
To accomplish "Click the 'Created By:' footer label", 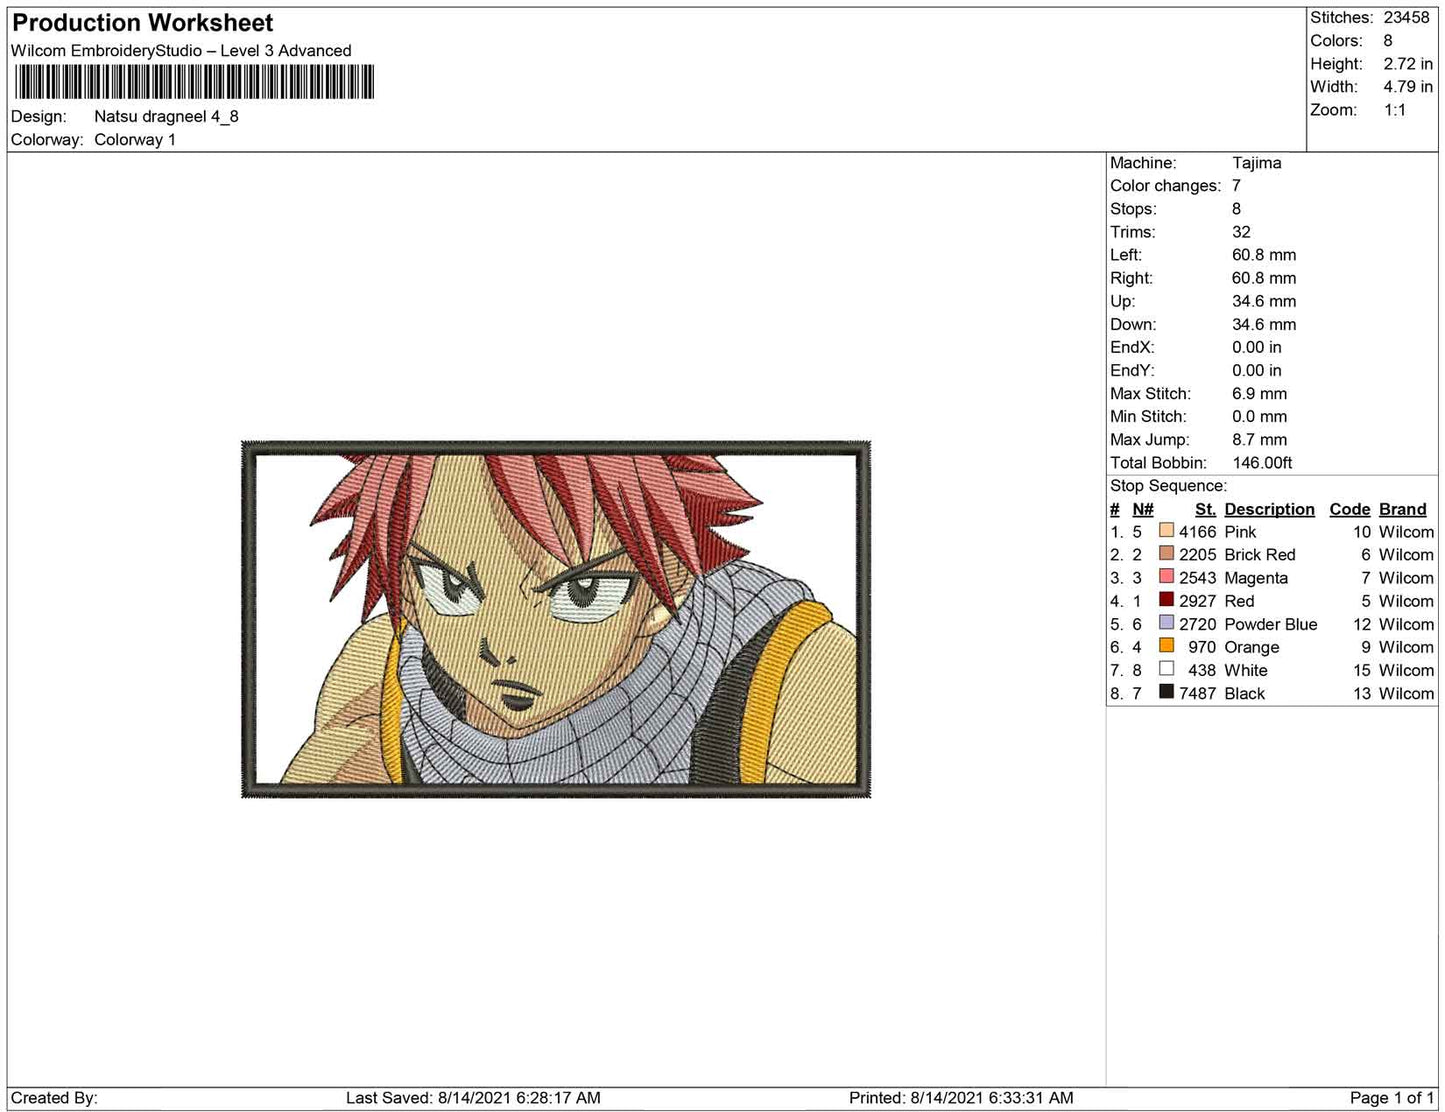I will click(54, 1097).
